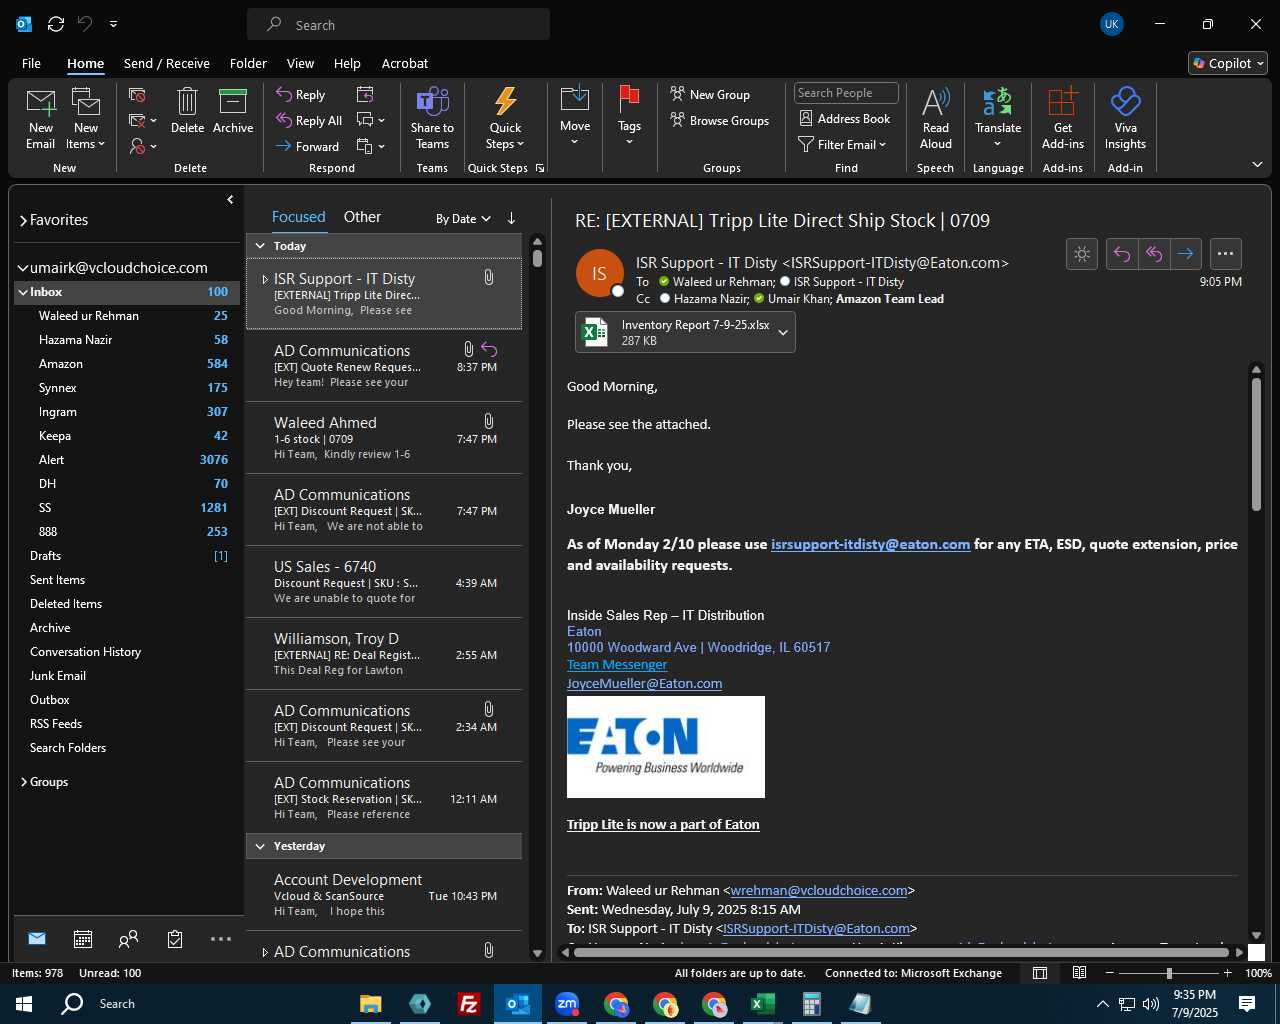Open the Folder tab

tap(248, 63)
